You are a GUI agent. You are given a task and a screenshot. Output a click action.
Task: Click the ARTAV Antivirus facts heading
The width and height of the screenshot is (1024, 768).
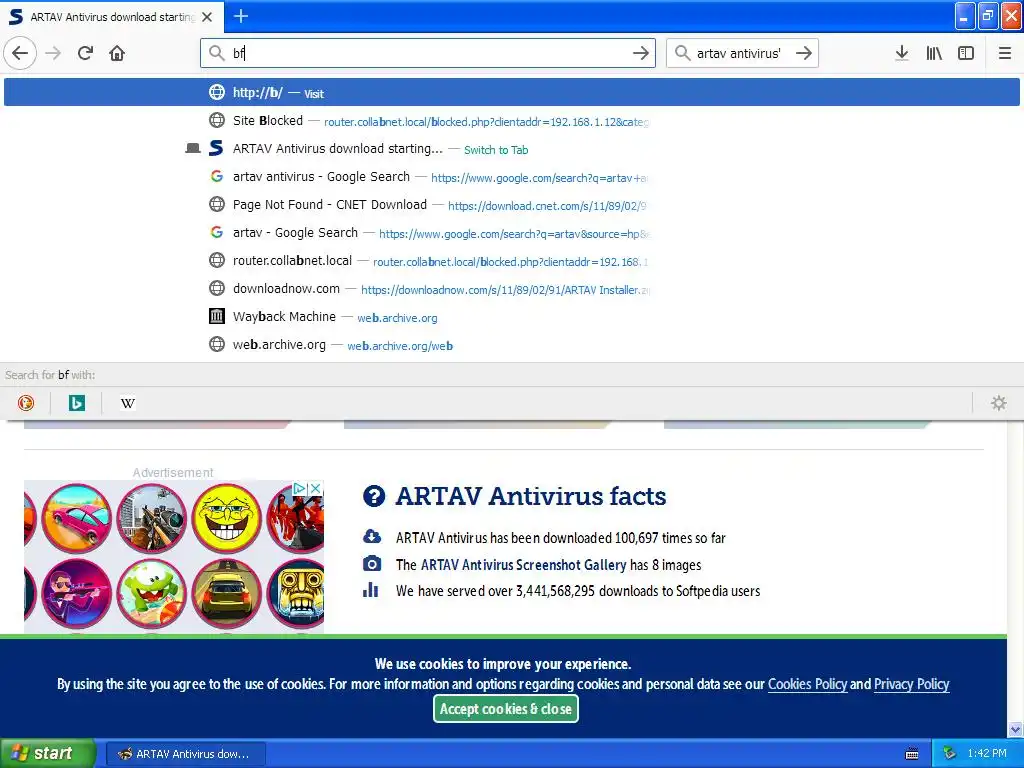pyautogui.click(x=531, y=496)
